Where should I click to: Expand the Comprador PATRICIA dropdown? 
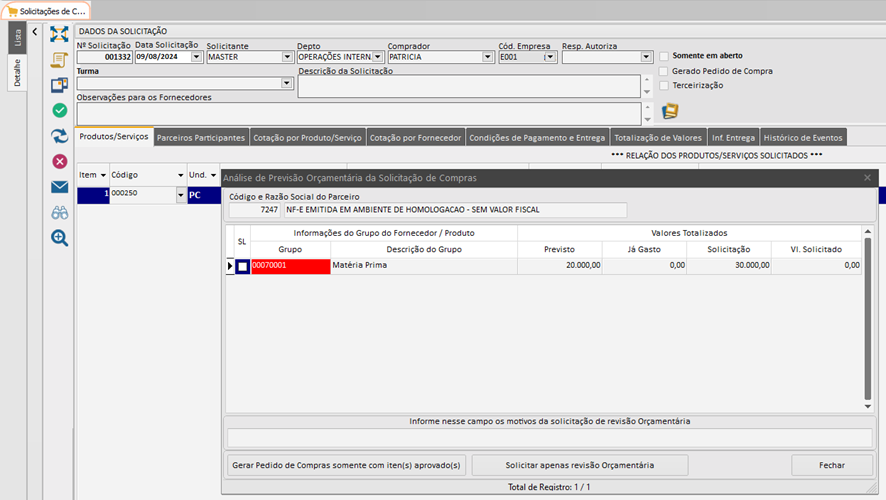coord(487,57)
